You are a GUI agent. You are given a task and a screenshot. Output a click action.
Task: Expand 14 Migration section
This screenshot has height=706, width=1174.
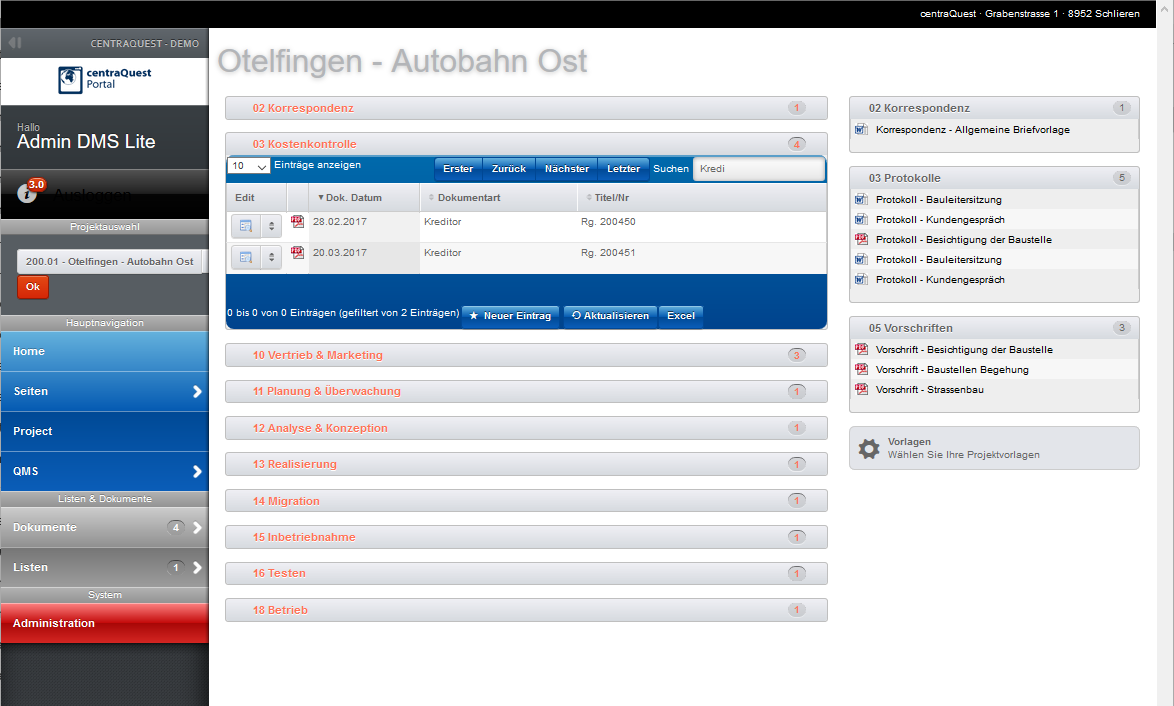coord(526,501)
